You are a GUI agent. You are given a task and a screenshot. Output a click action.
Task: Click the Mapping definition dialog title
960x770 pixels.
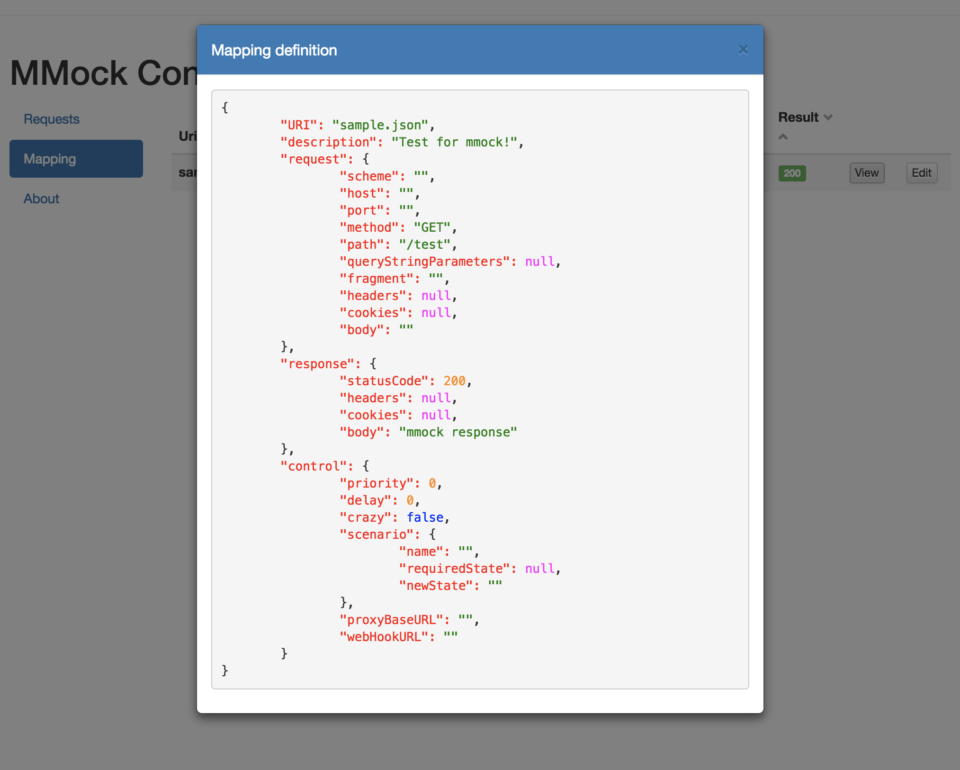tap(274, 50)
